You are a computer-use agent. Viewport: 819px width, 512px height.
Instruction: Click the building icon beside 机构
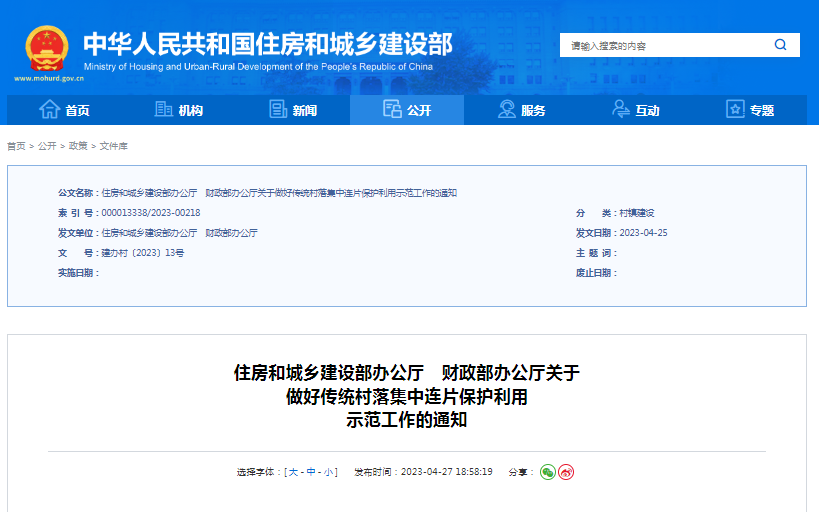click(x=164, y=110)
